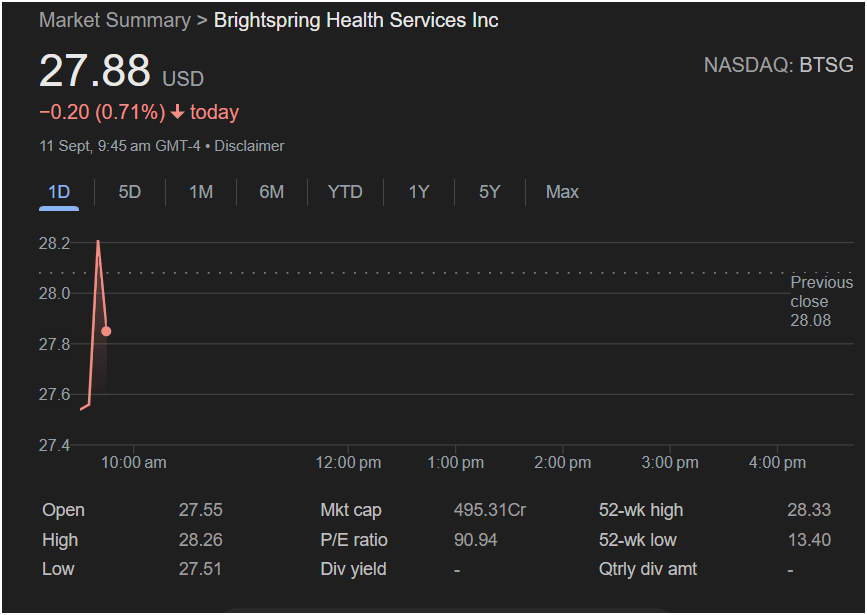Click the NASDAQ: BTSG ticker label
The width and height of the screenshot is (867, 615).
coord(778,65)
